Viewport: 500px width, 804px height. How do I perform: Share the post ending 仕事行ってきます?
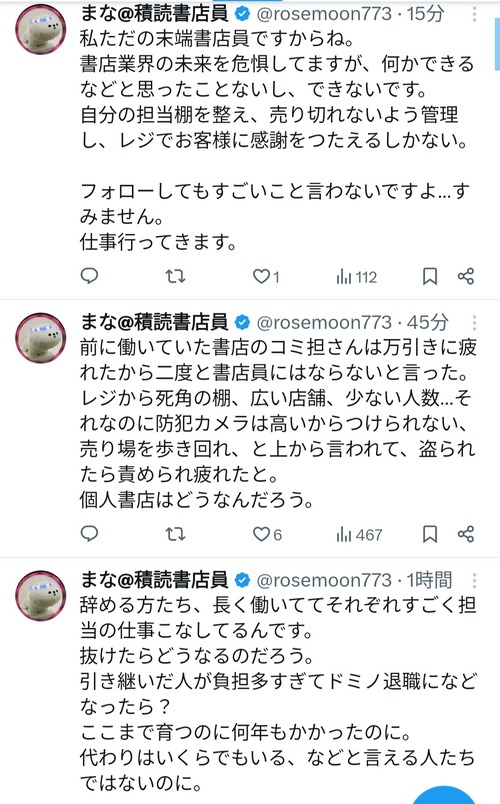(x=466, y=276)
